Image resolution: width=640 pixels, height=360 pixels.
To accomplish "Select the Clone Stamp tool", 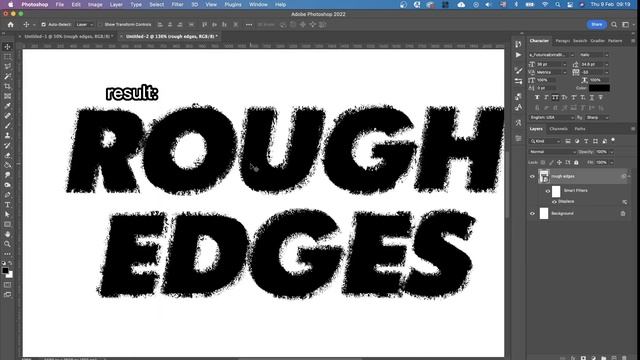I will (x=7, y=136).
